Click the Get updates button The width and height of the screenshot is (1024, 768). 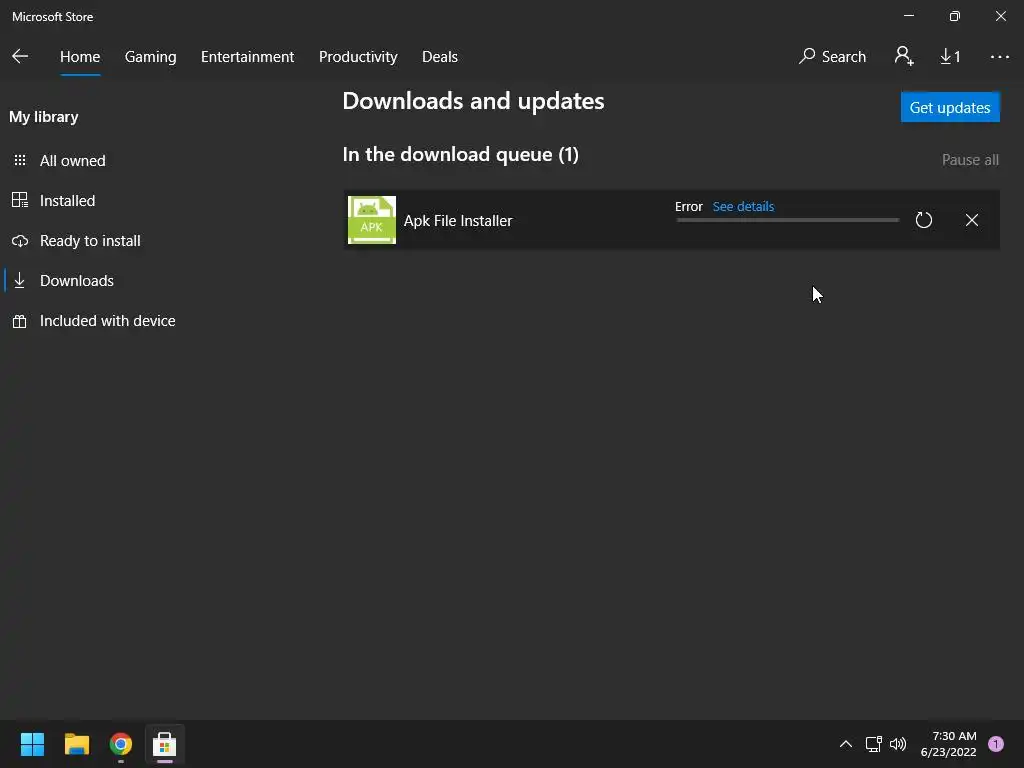coord(950,107)
